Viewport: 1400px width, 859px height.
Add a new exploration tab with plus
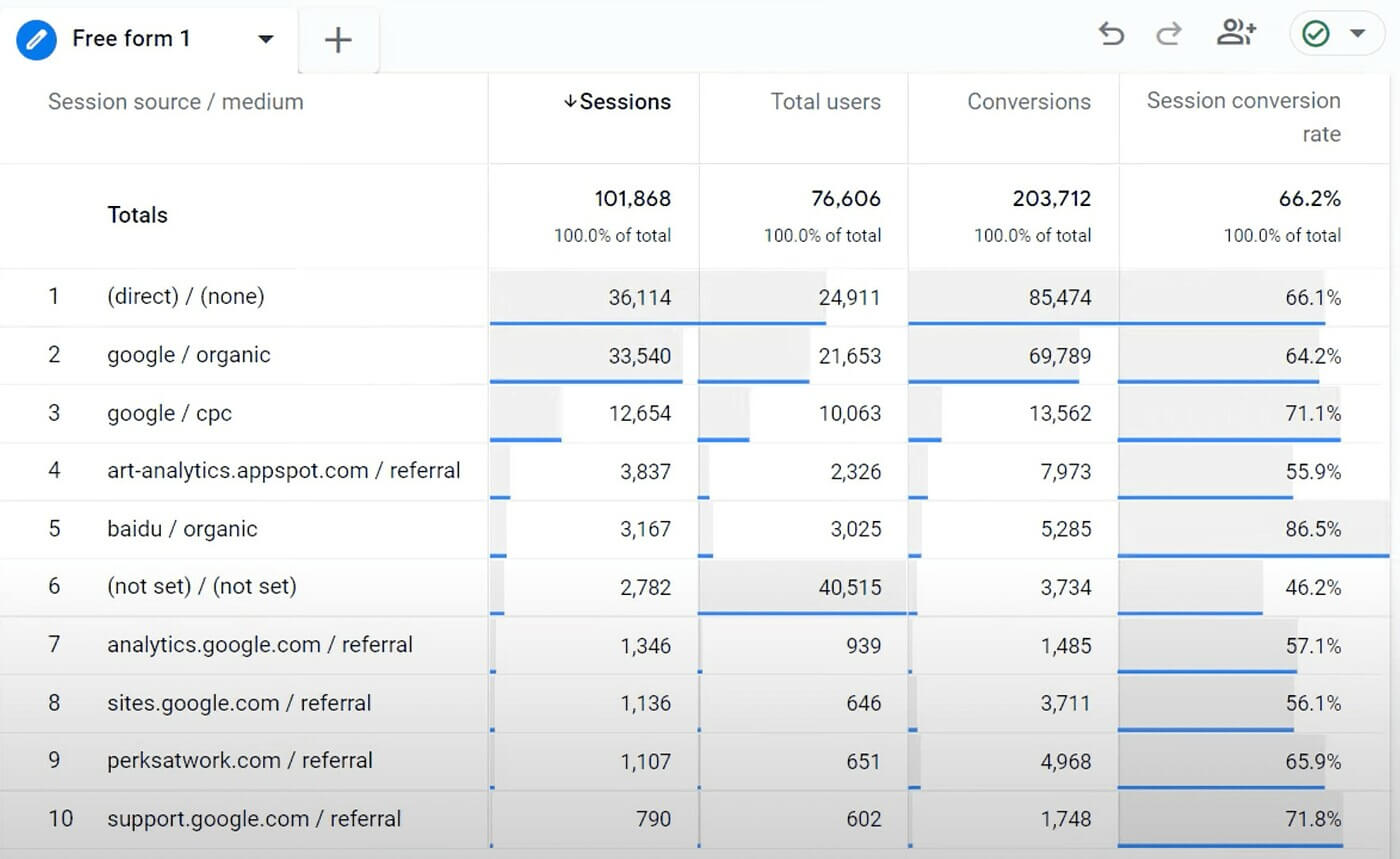339,40
